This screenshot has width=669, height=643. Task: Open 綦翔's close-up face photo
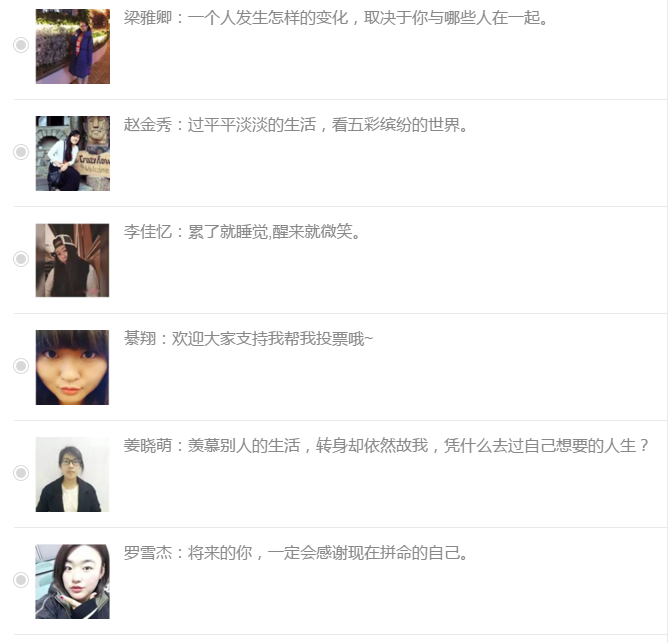(72, 367)
